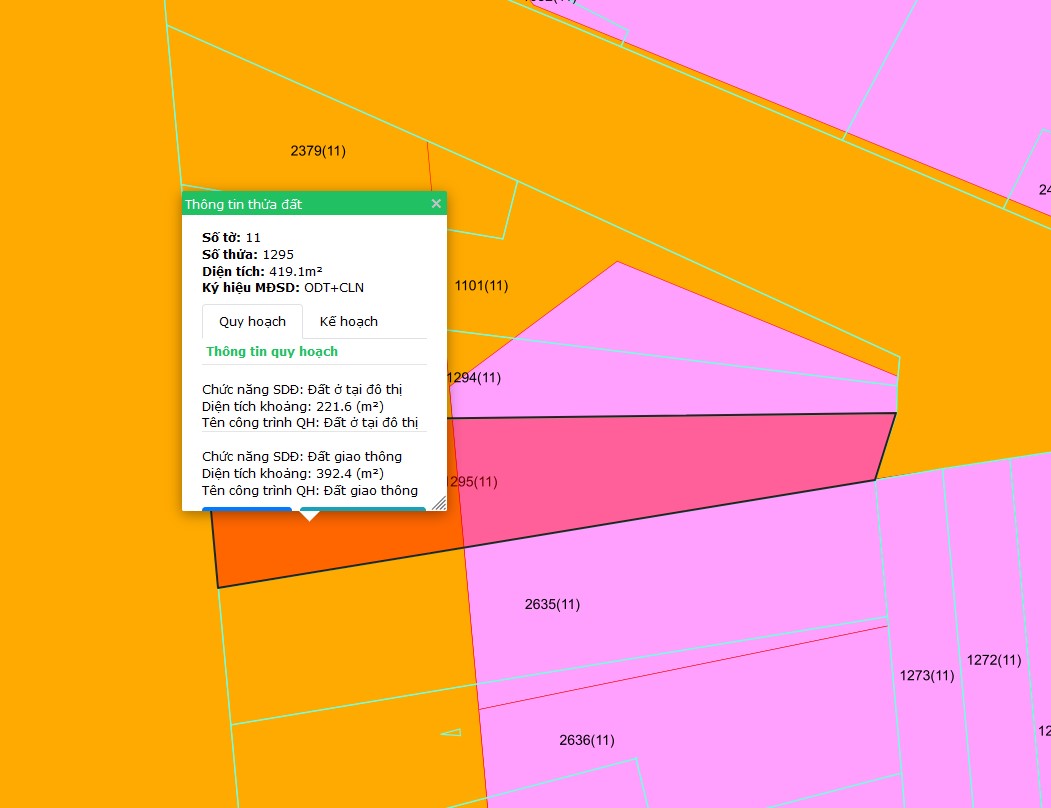Select parcel label 2379(11) on map

pos(318,151)
